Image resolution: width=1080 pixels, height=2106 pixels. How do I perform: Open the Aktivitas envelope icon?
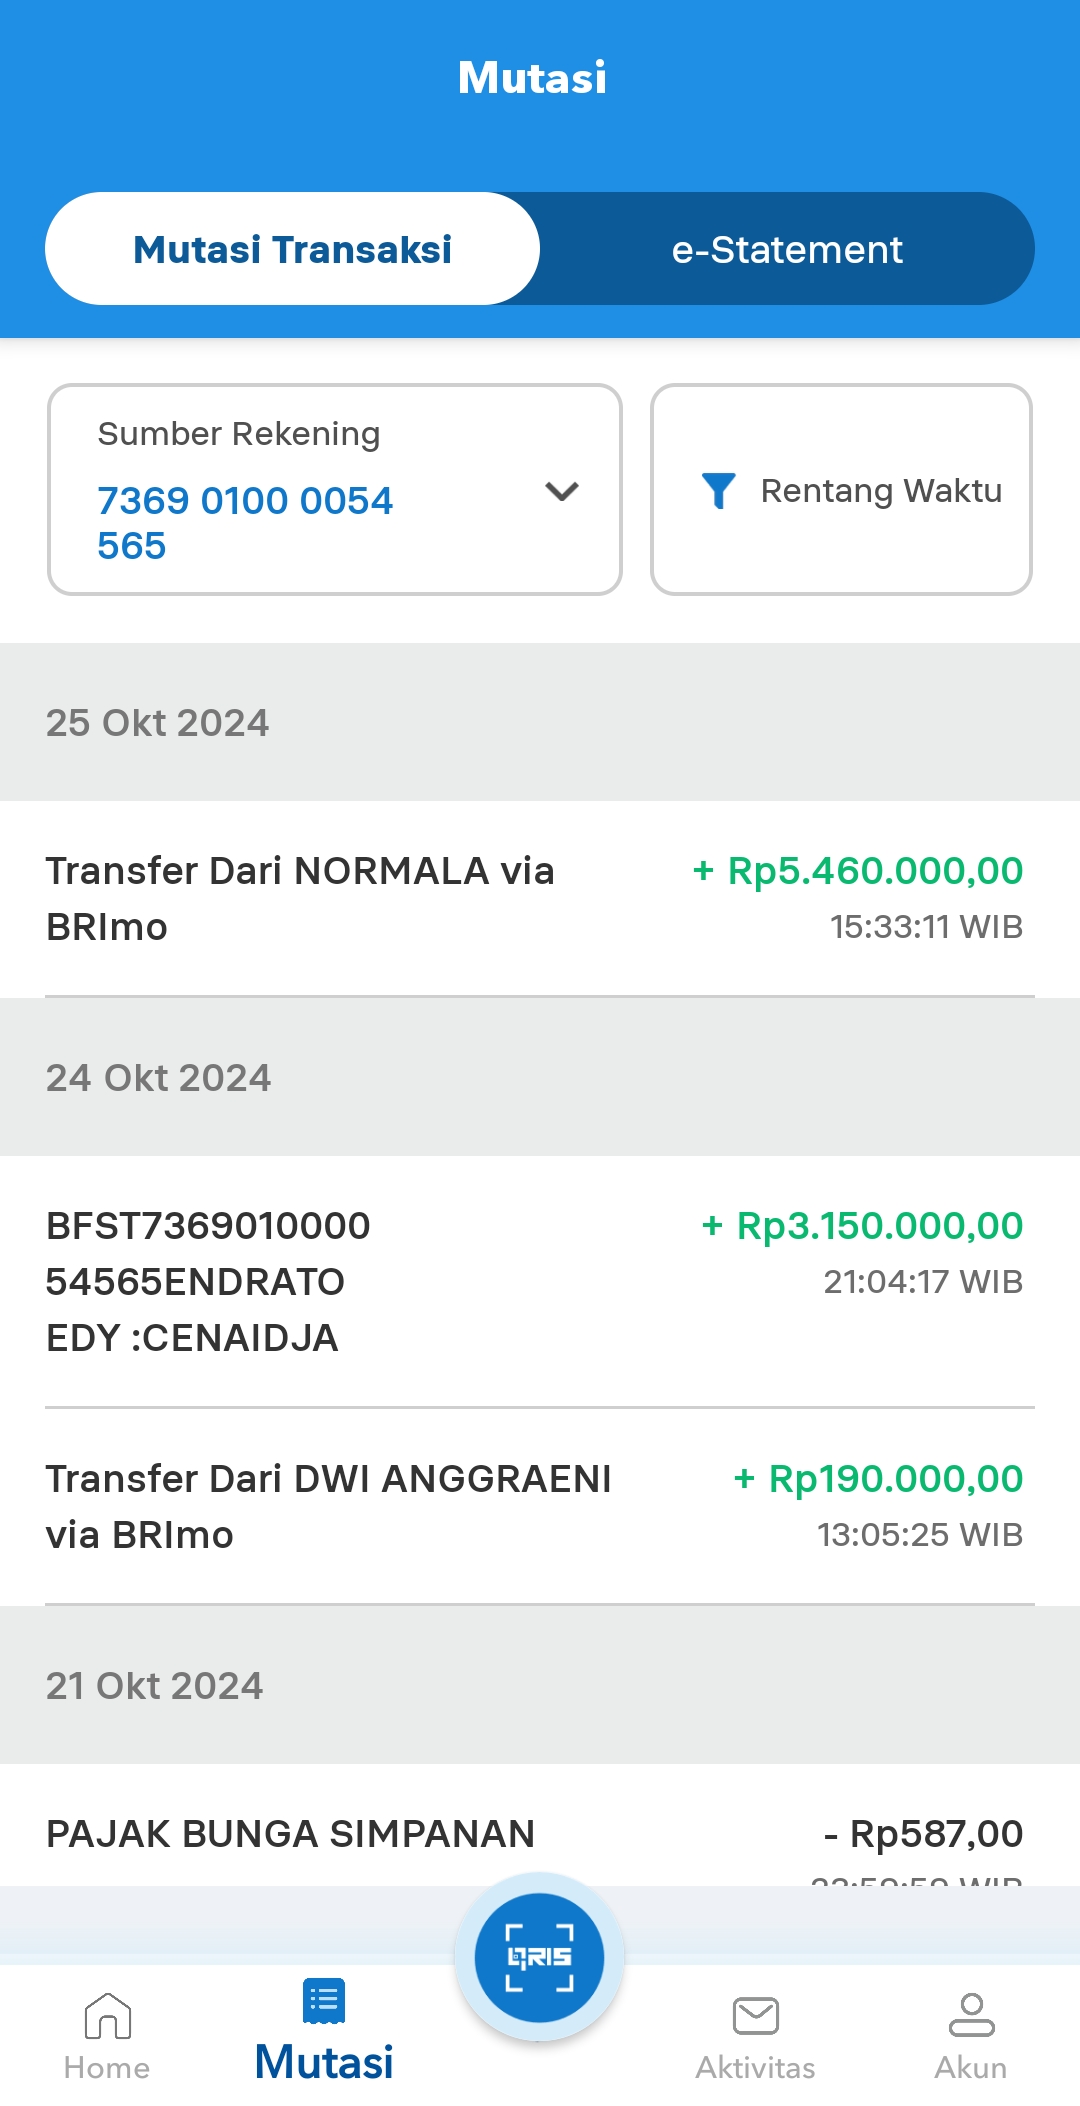755,2015
